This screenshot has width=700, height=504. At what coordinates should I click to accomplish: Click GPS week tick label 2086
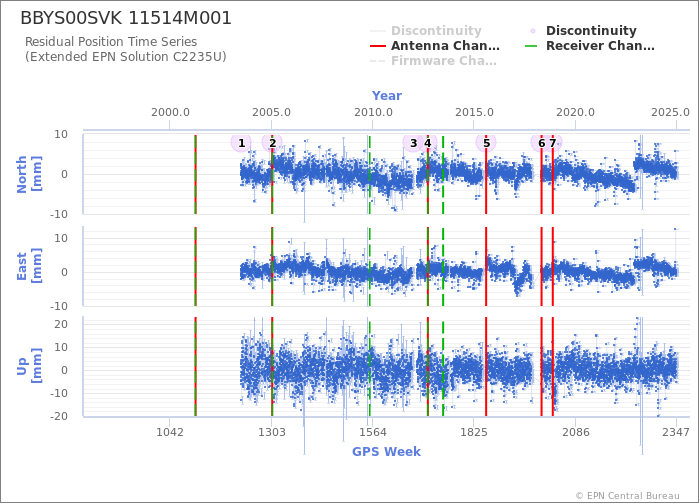pos(575,432)
